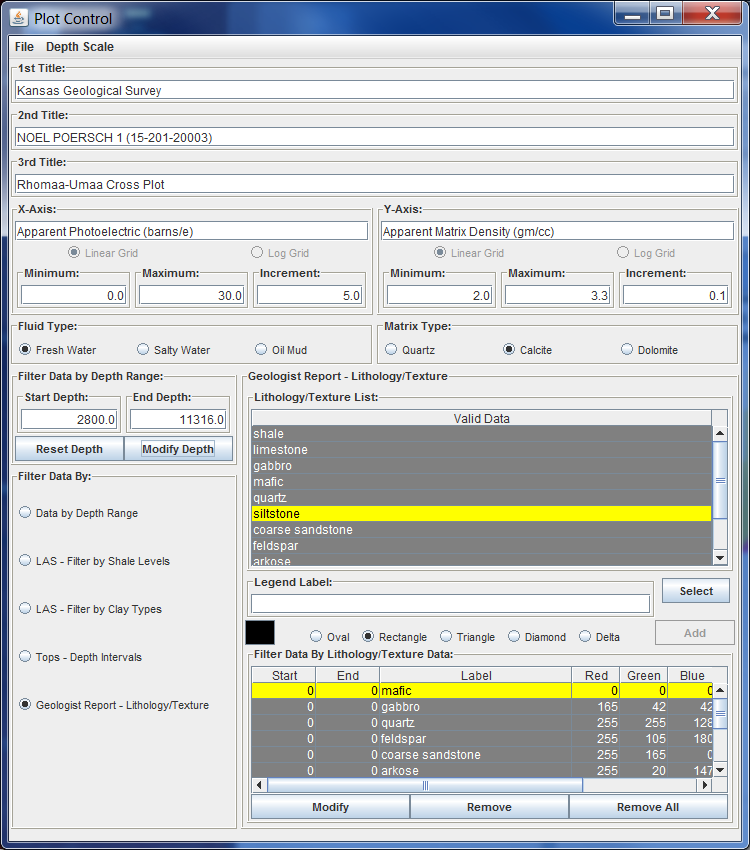Click the Remove All button
Screen dimensions: 750x850
[x=648, y=807]
